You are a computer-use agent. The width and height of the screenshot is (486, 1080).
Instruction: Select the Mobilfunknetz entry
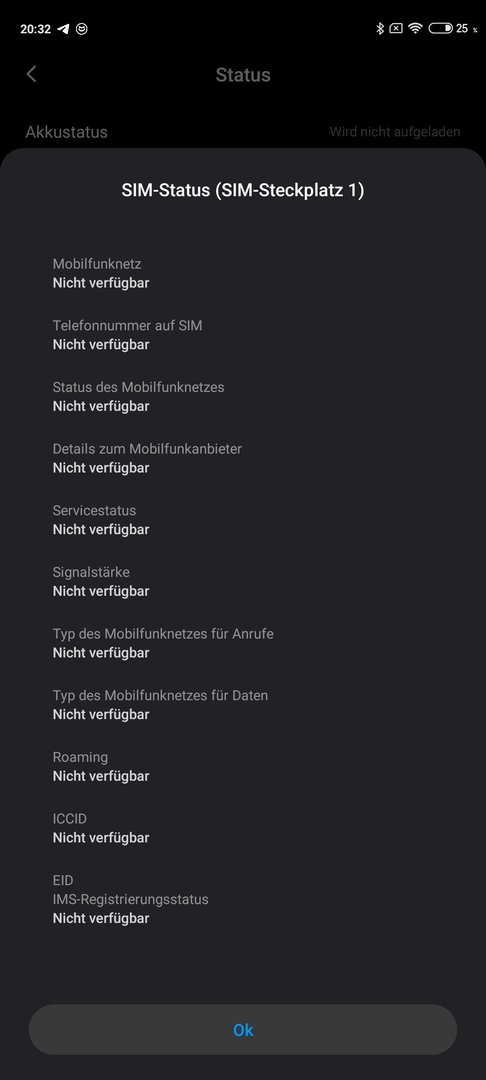point(243,273)
